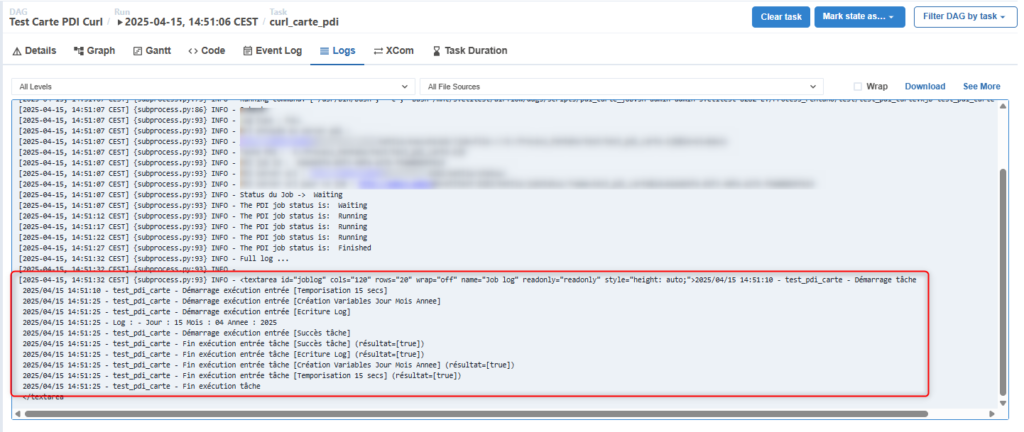1024x432 pixels.
Task: Click the Task Duration hourglass icon
Action: pyautogui.click(x=436, y=51)
